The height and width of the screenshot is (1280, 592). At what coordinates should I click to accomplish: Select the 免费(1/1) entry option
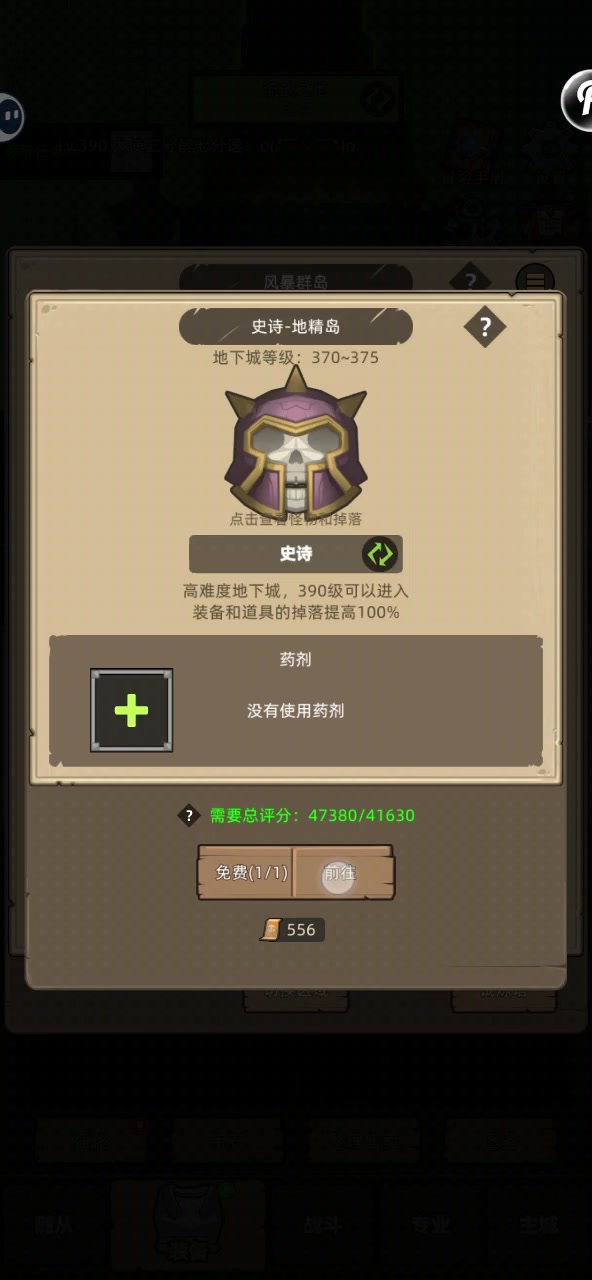pyautogui.click(x=245, y=873)
